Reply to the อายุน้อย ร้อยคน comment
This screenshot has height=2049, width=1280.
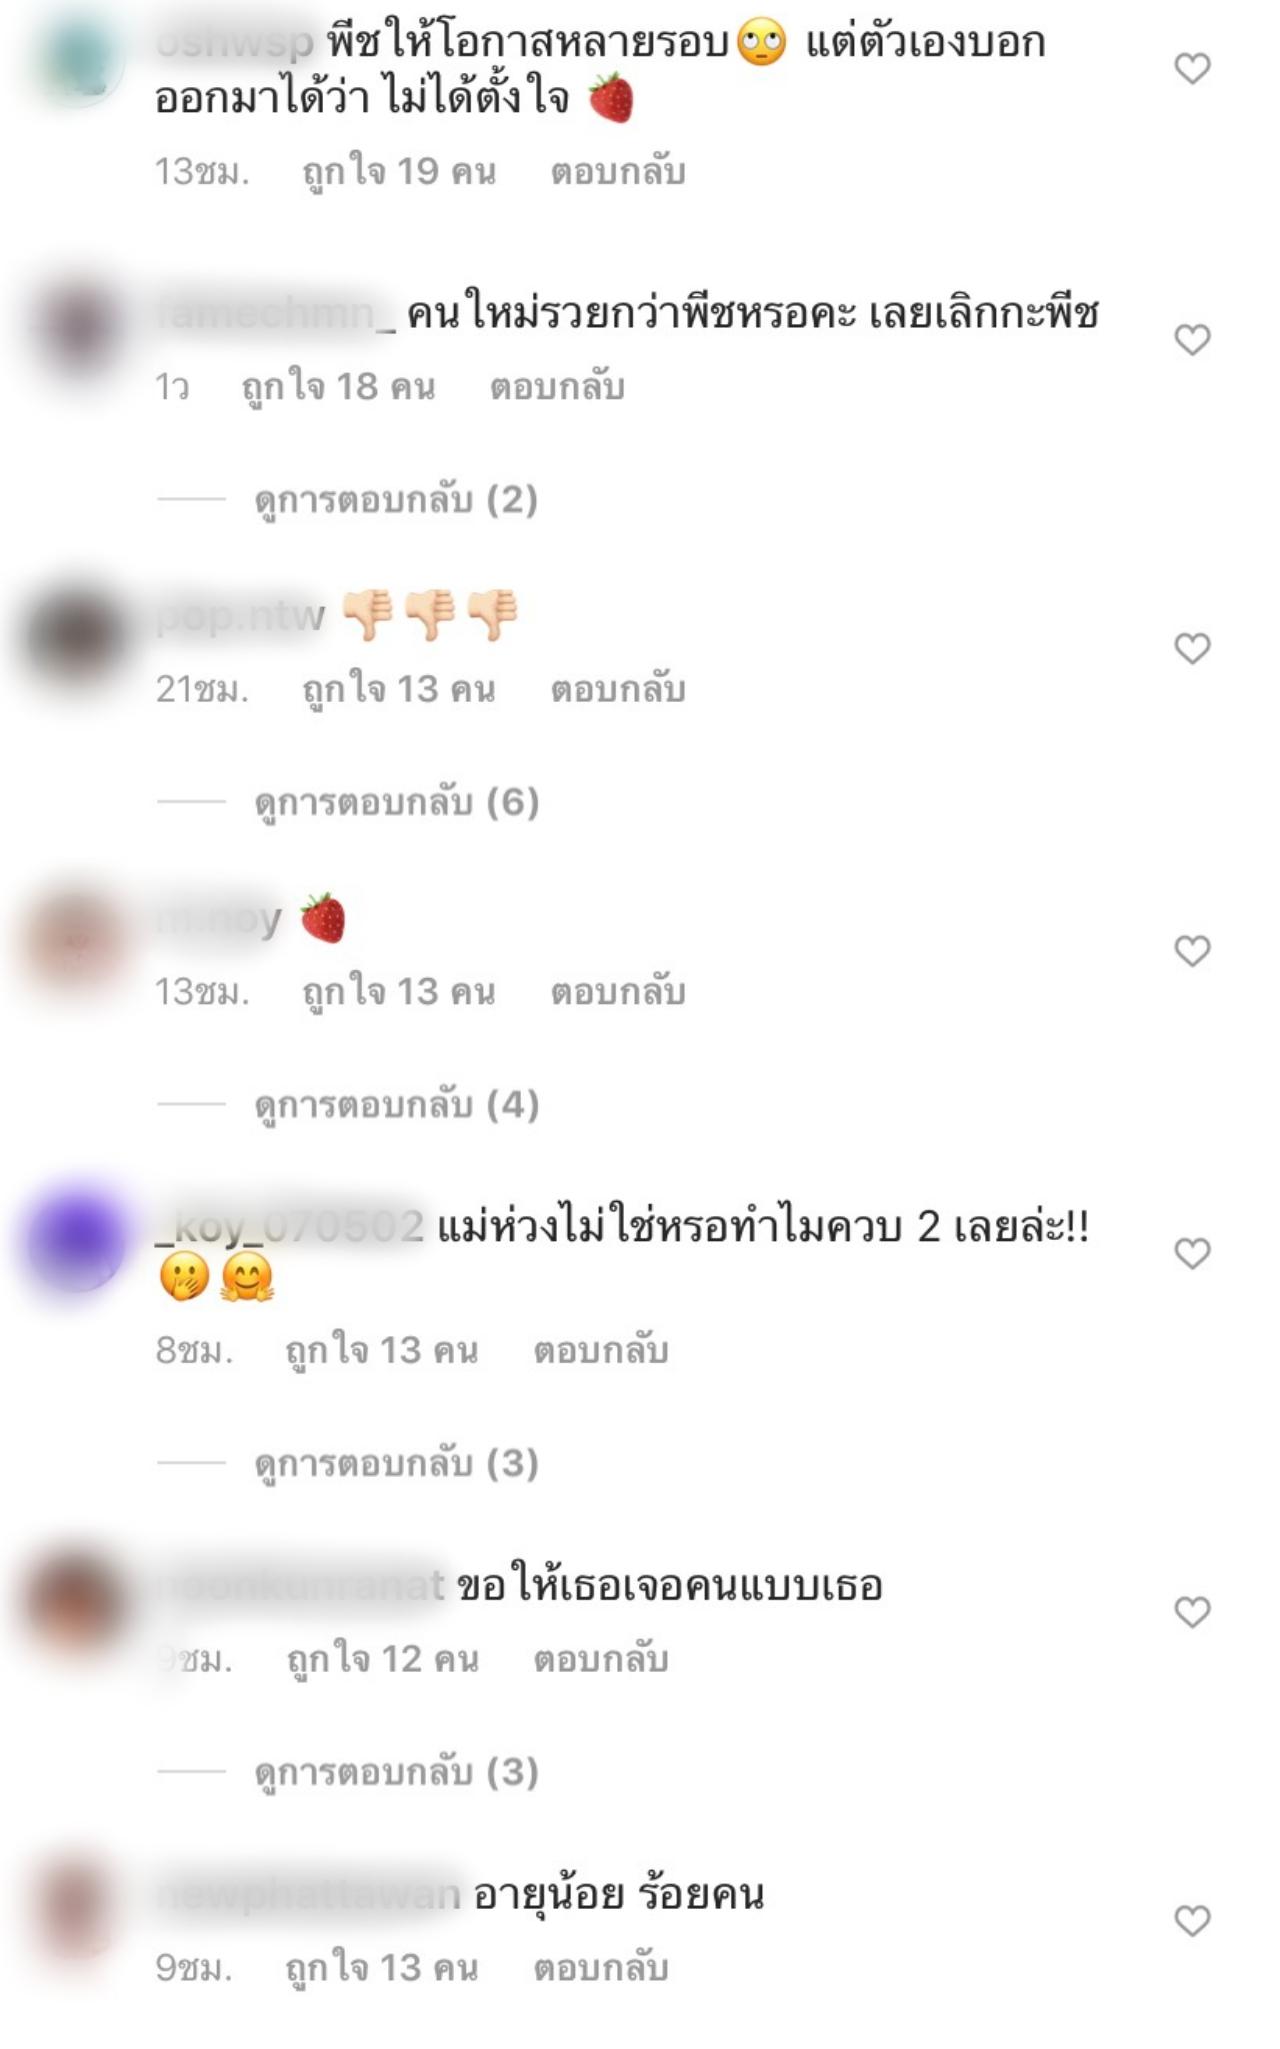pos(600,1967)
